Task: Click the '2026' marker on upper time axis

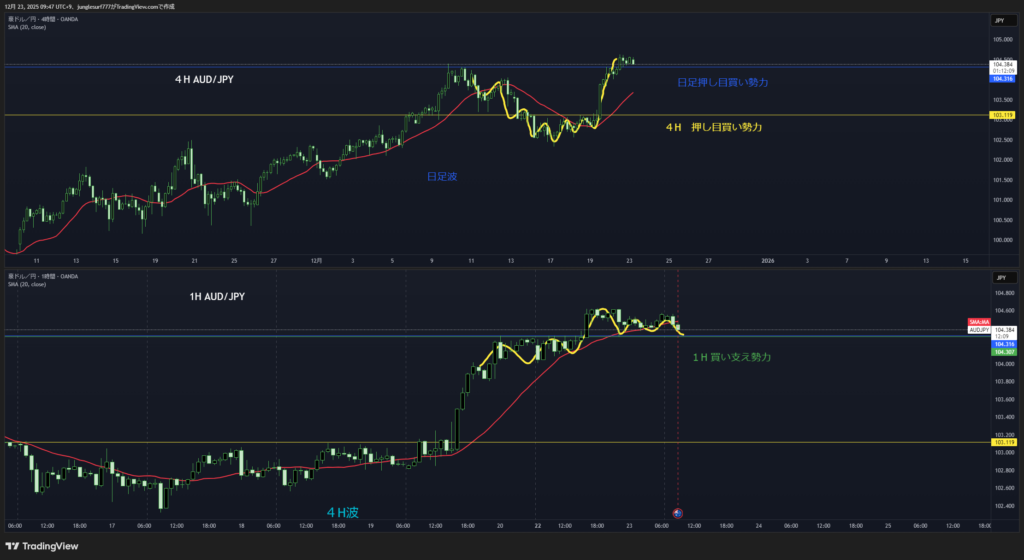Action: 767,260
